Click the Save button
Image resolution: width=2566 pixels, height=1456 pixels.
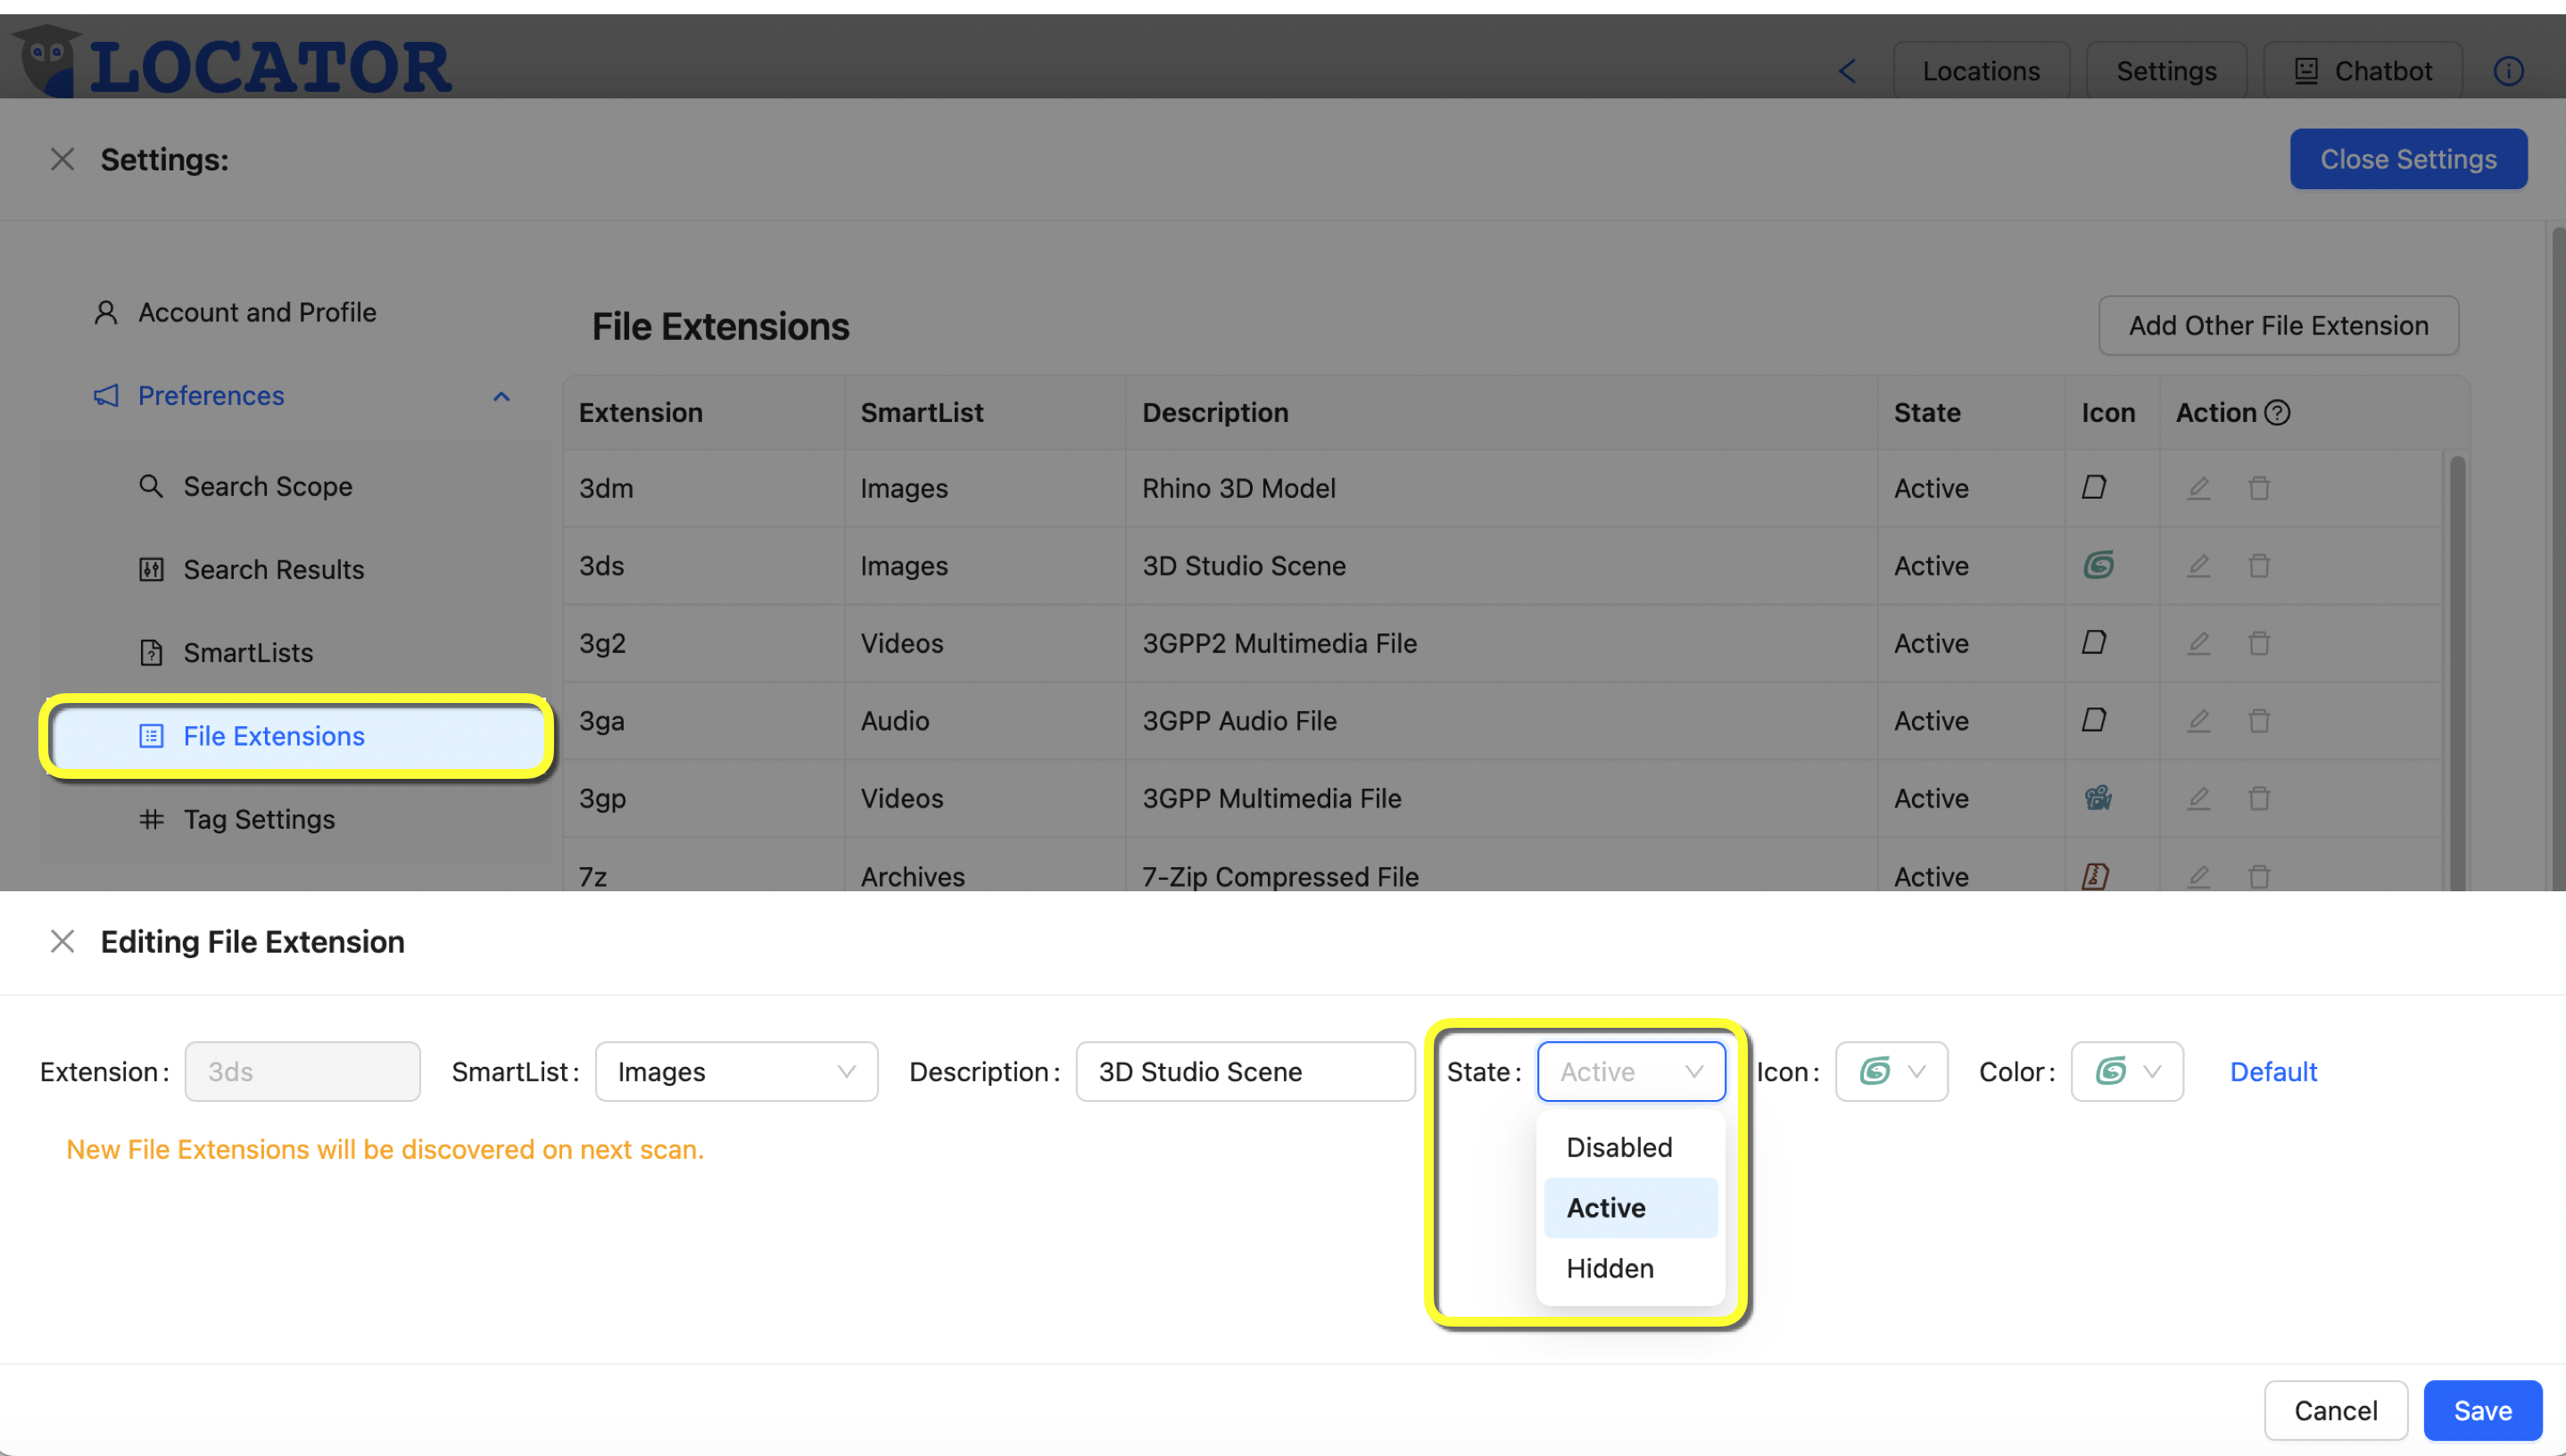[2482, 1410]
